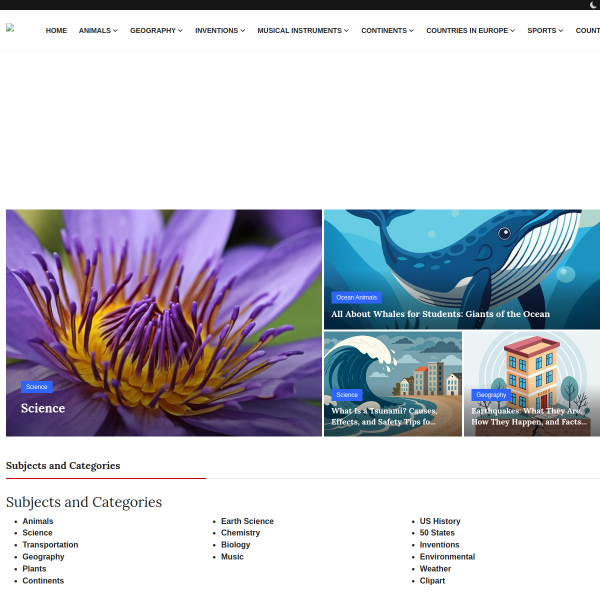600x600 pixels.
Task: Click the Ocean Animals category badge
Action: (x=357, y=297)
